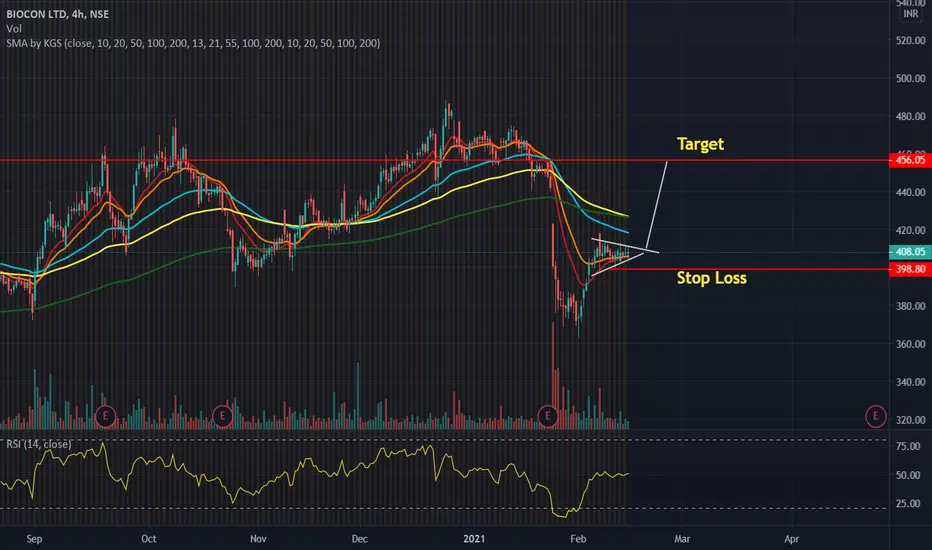Image resolution: width=932 pixels, height=550 pixels.
Task: Click the 2021 label on time axis
Action: 474,539
